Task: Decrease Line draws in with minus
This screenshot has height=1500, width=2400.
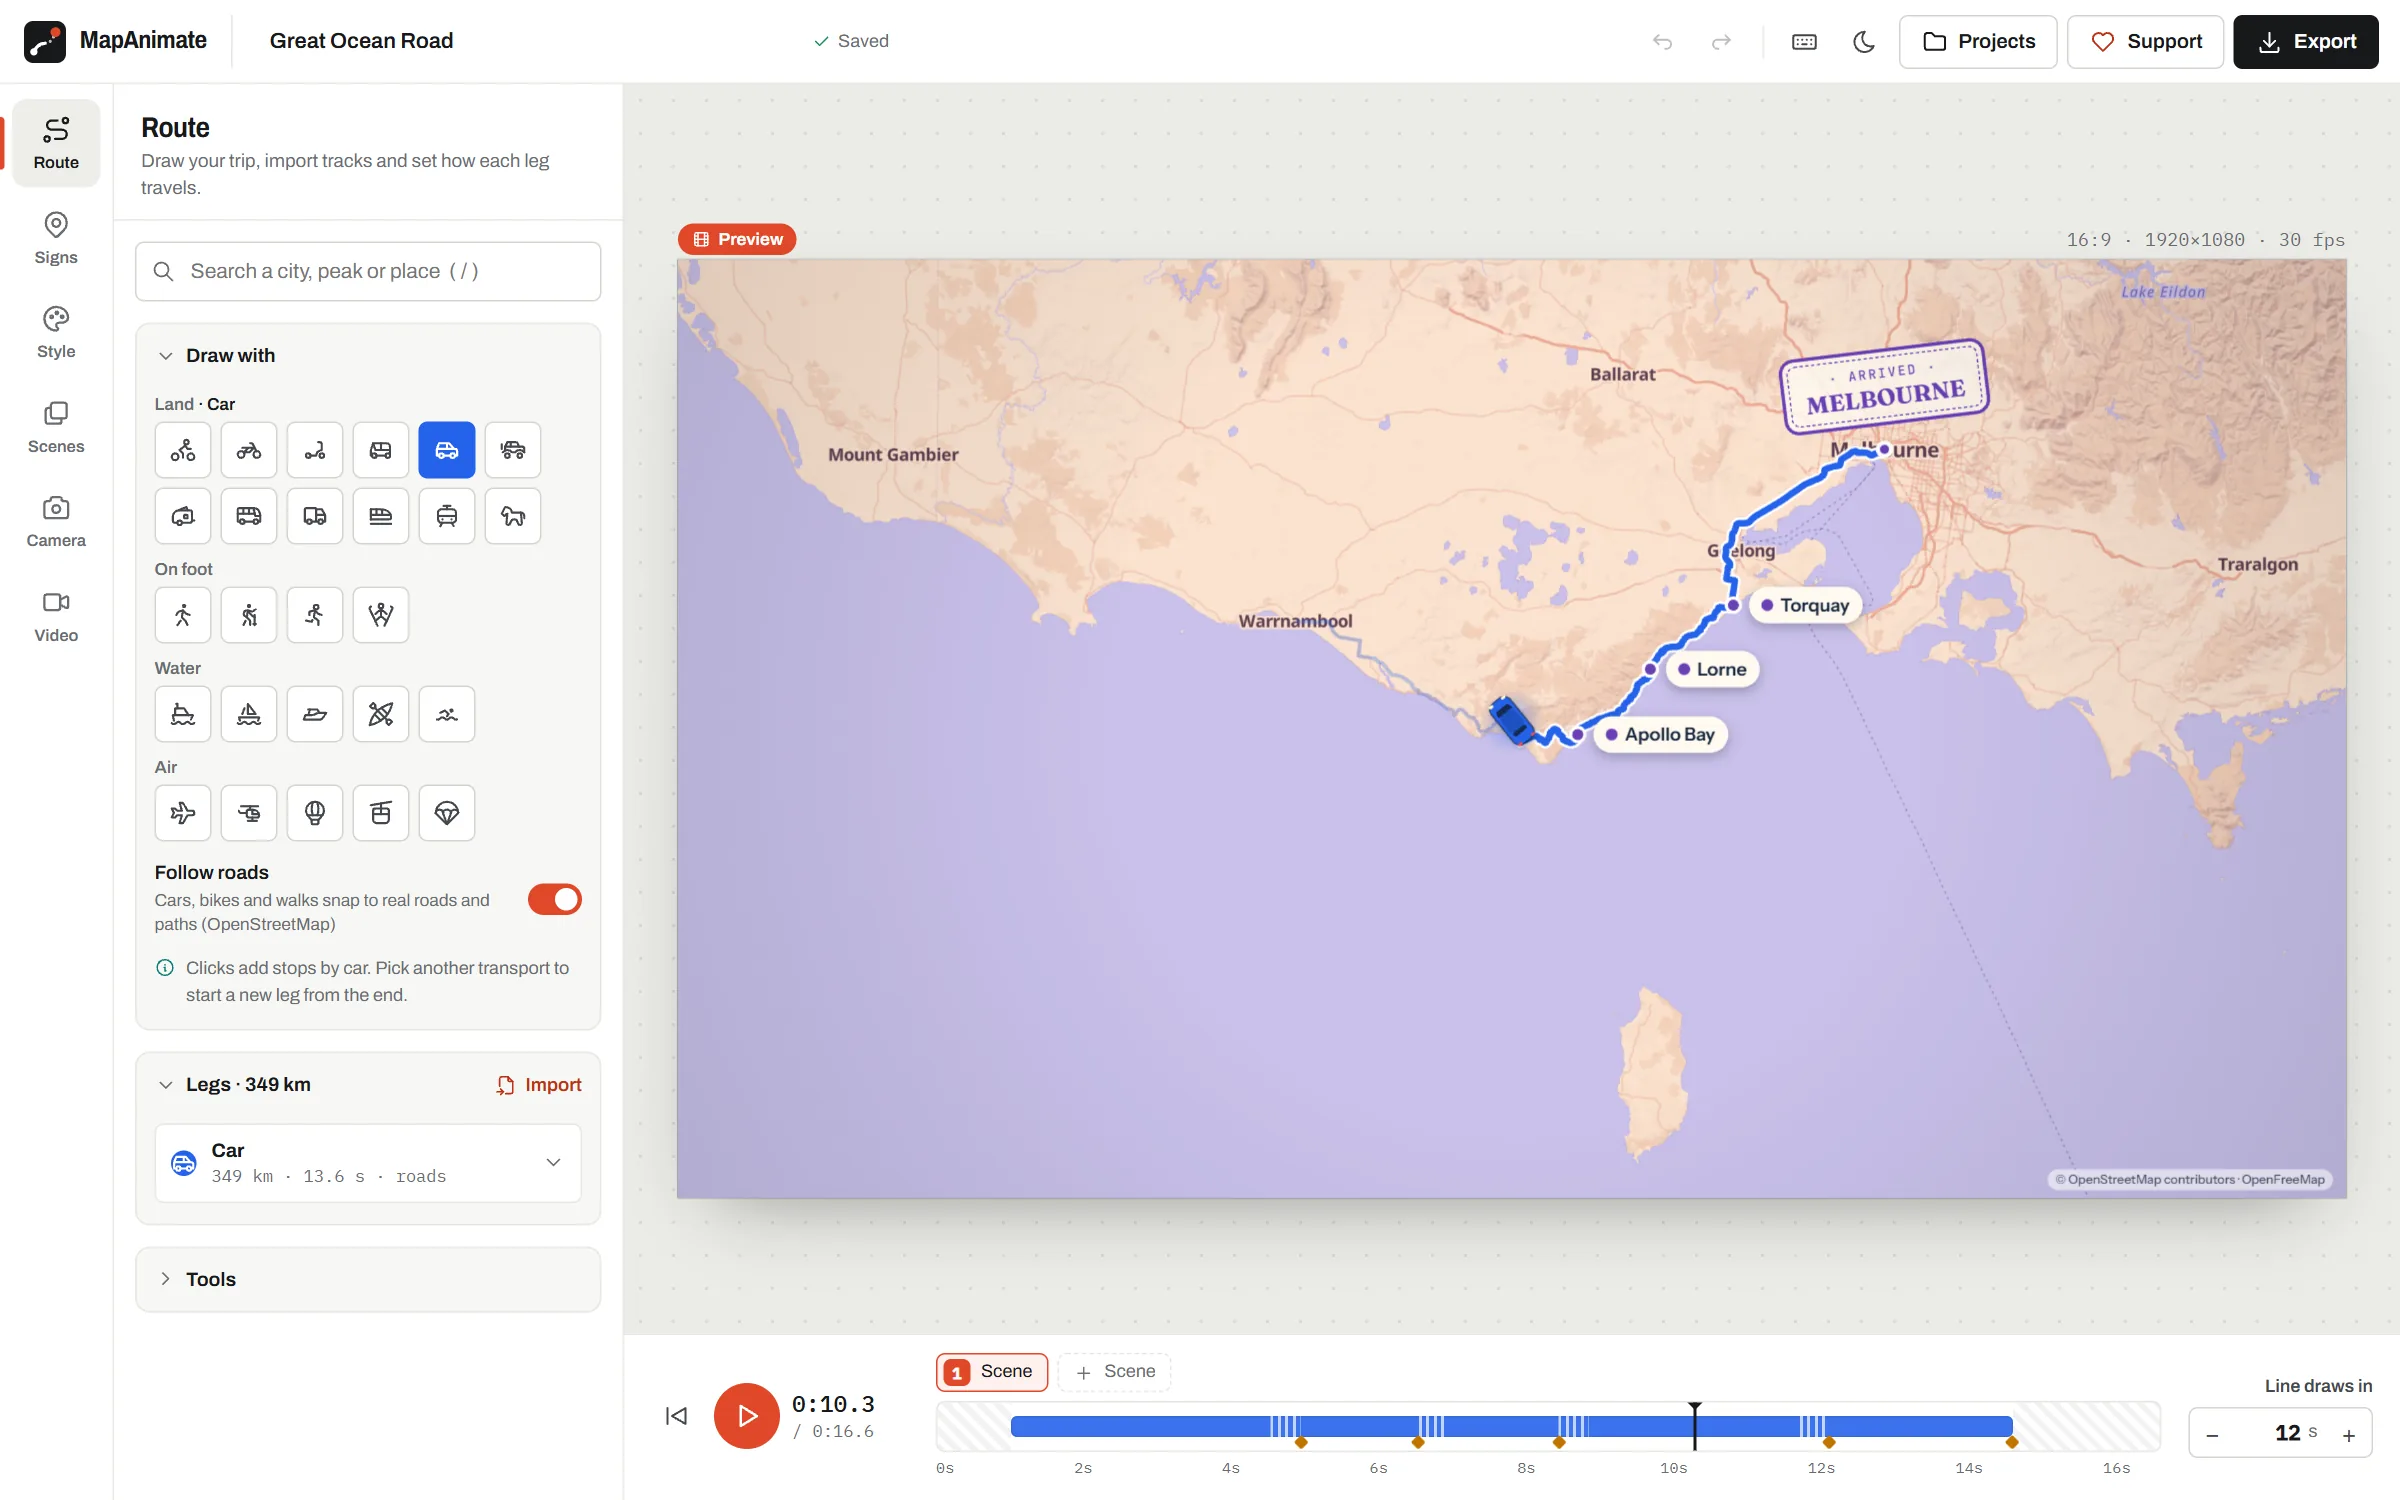Action: coord(2212,1435)
